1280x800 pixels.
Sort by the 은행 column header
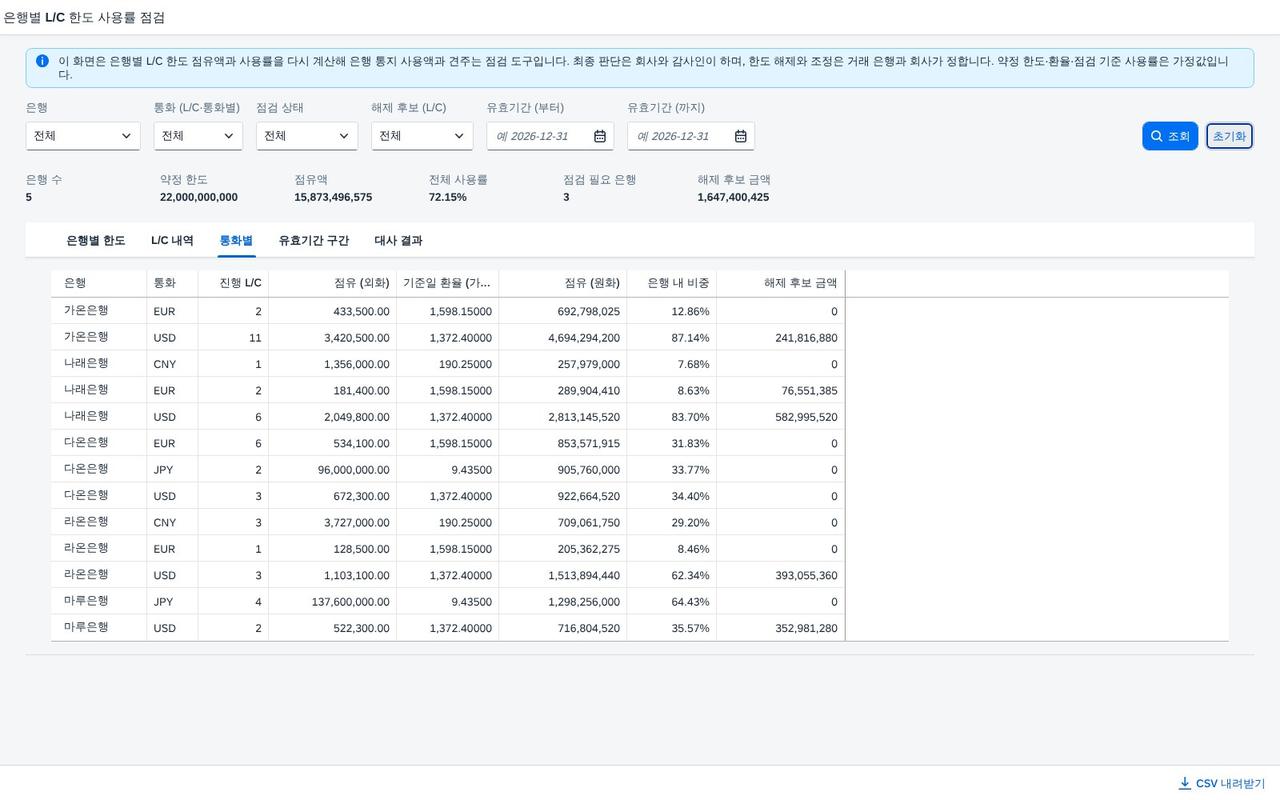coord(99,284)
